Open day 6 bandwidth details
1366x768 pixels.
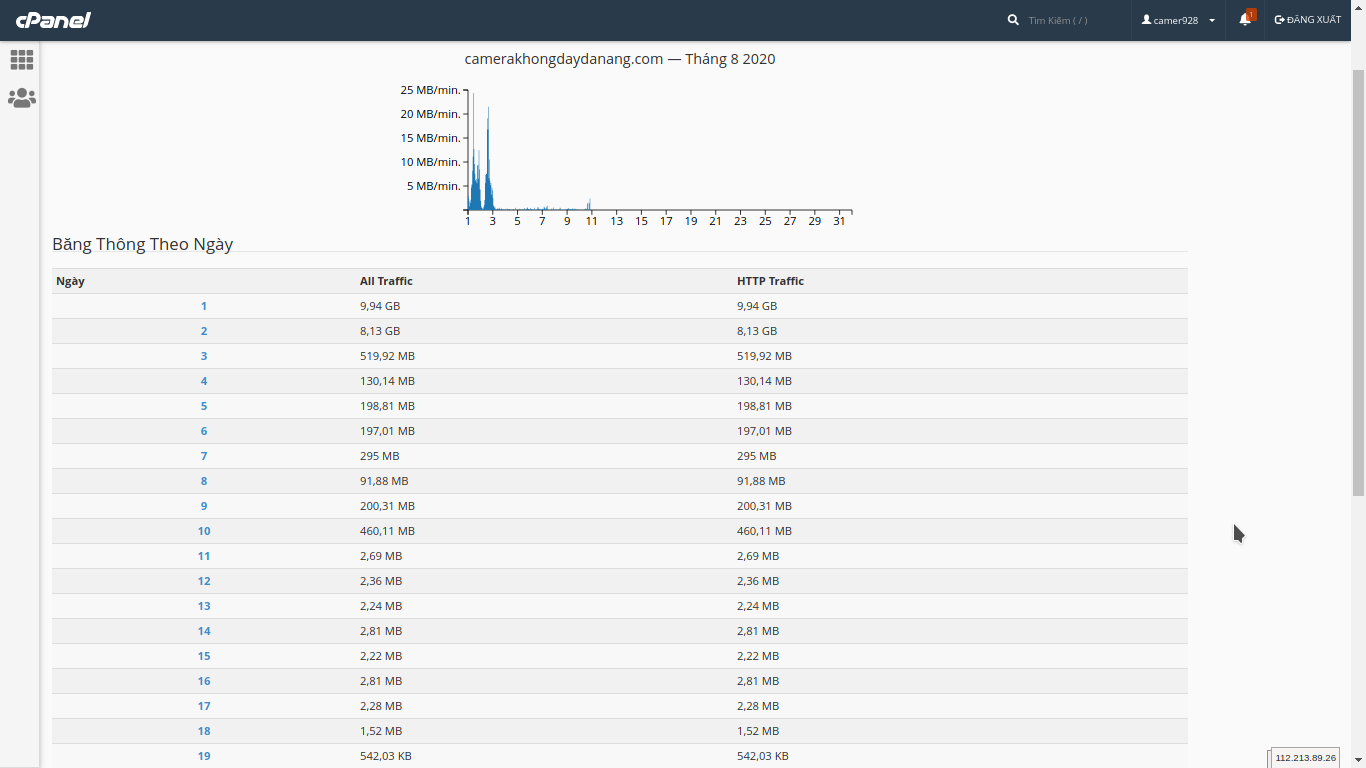tap(204, 431)
